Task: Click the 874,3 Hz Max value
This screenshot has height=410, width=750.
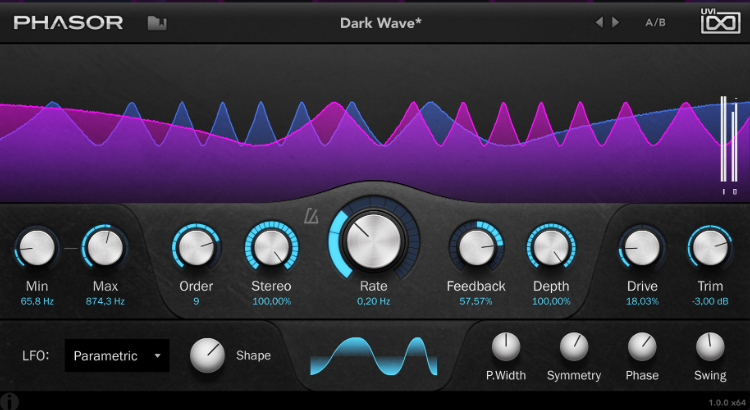Action: click(105, 301)
